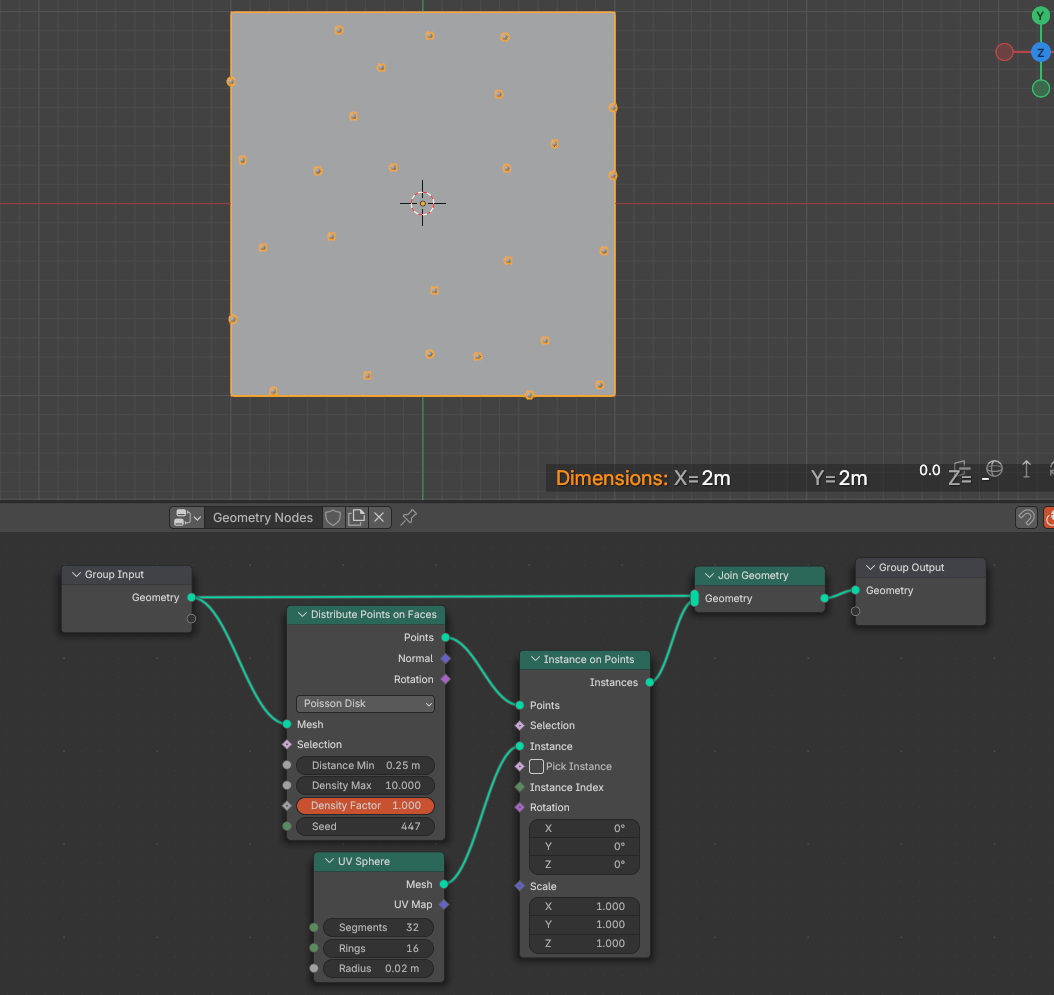Collapse the Group Input node
This screenshot has height=995, width=1054.
[76, 574]
